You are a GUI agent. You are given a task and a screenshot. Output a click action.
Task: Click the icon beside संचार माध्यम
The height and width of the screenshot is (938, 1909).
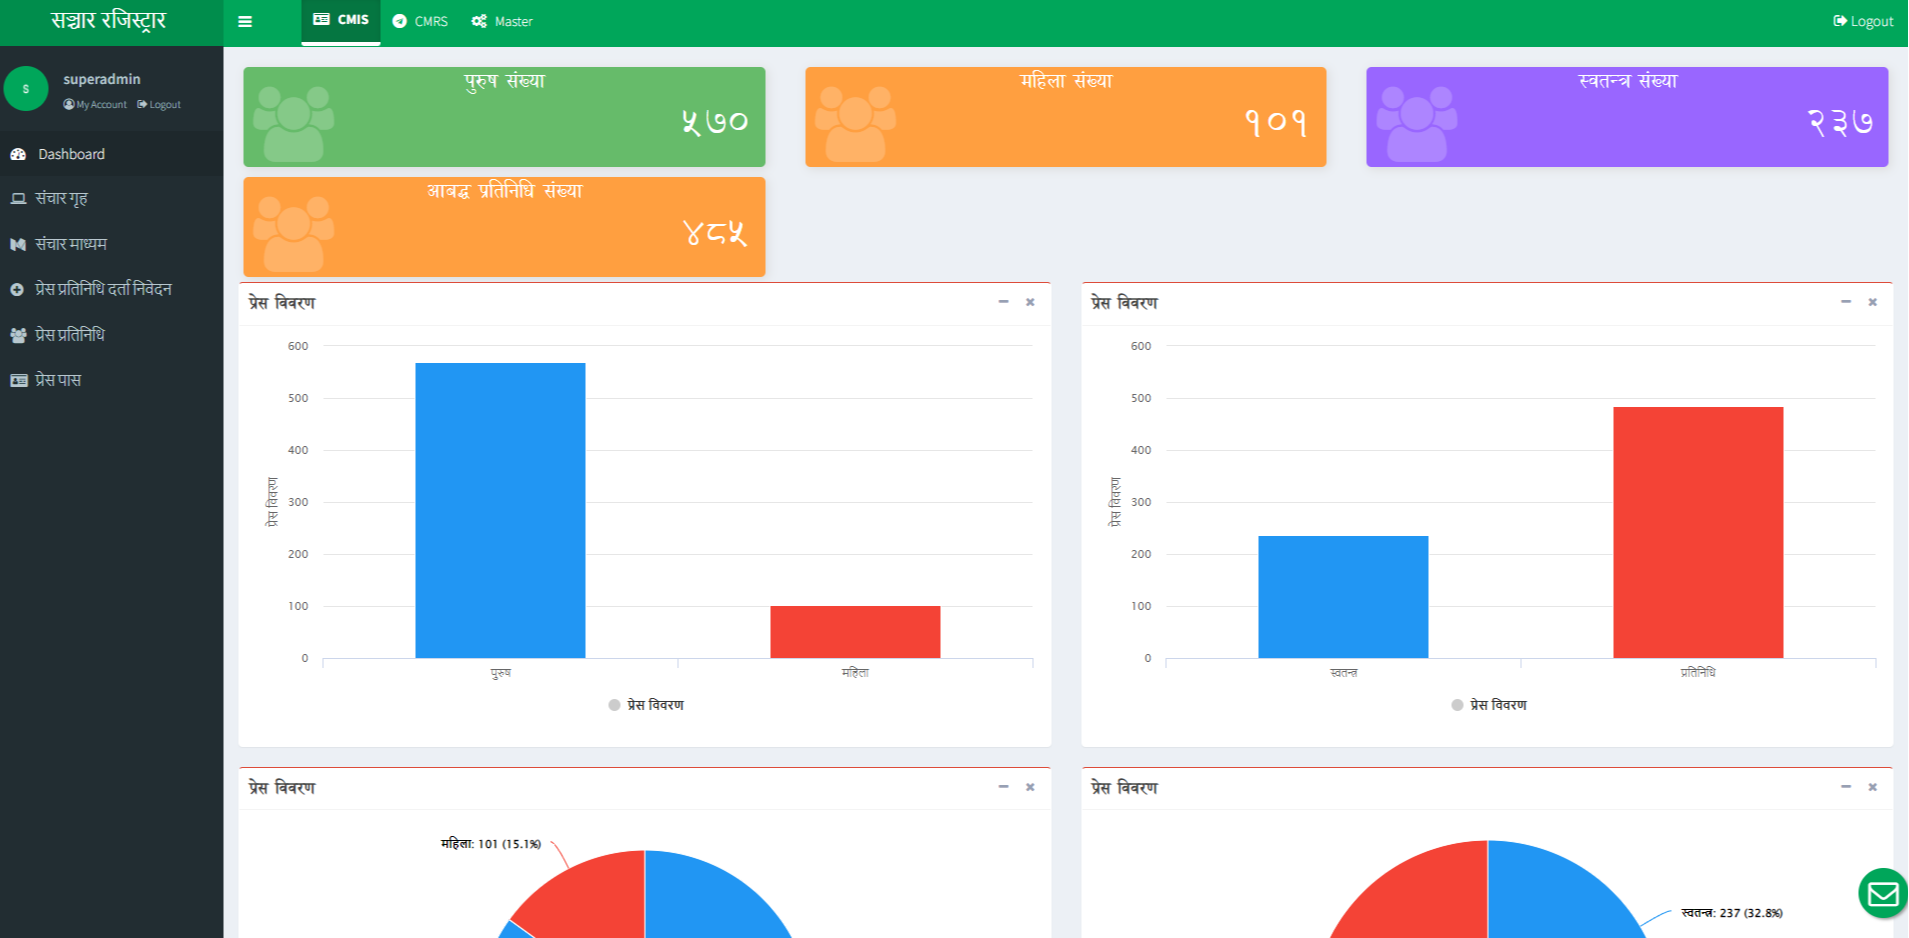[x=18, y=244]
